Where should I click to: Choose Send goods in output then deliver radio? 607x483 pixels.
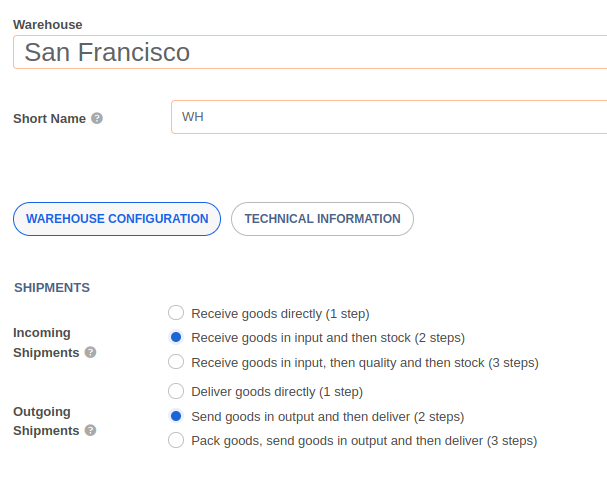(x=176, y=416)
